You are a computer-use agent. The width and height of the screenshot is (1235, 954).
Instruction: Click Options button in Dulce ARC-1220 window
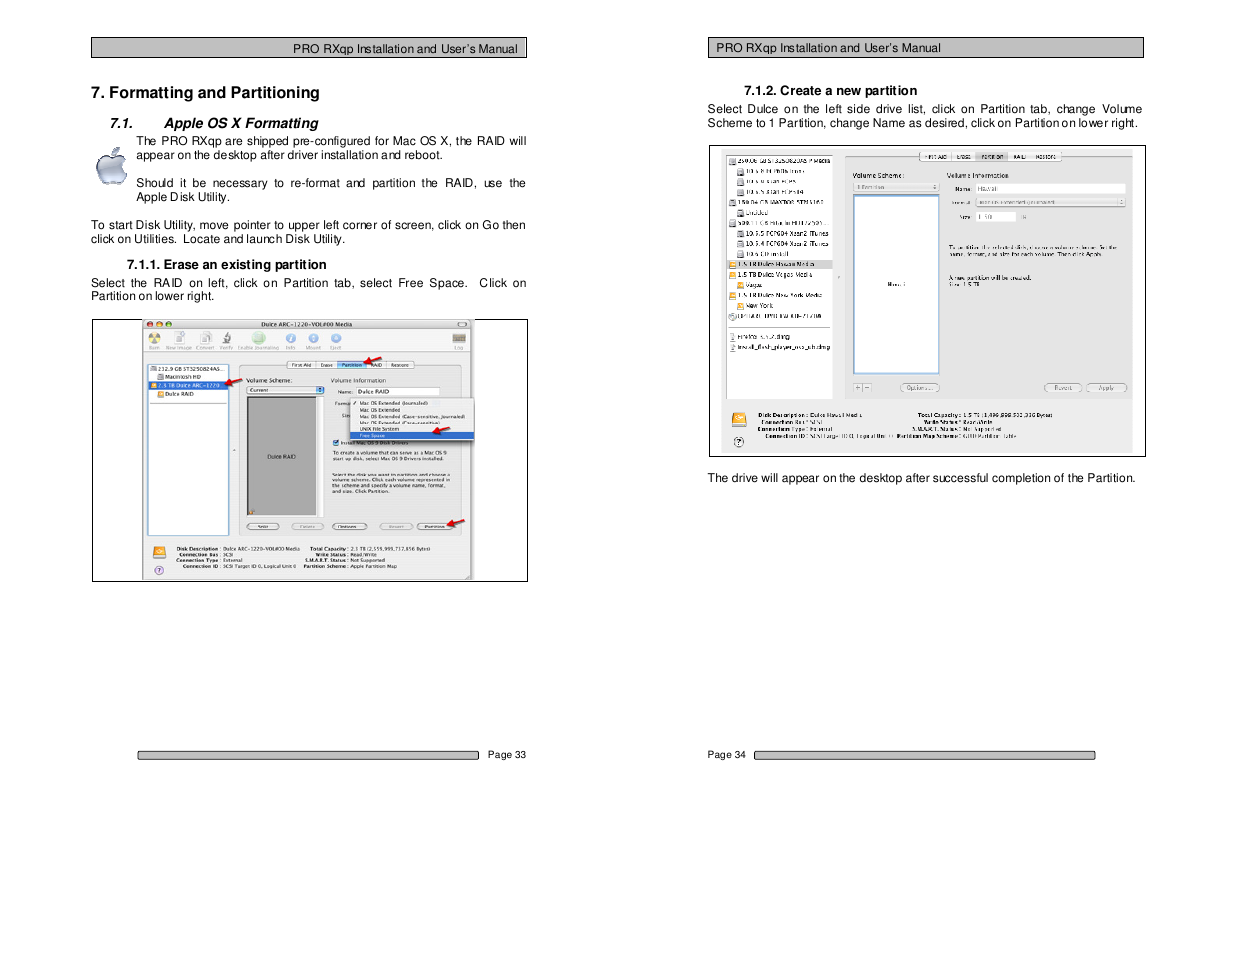coord(349,526)
